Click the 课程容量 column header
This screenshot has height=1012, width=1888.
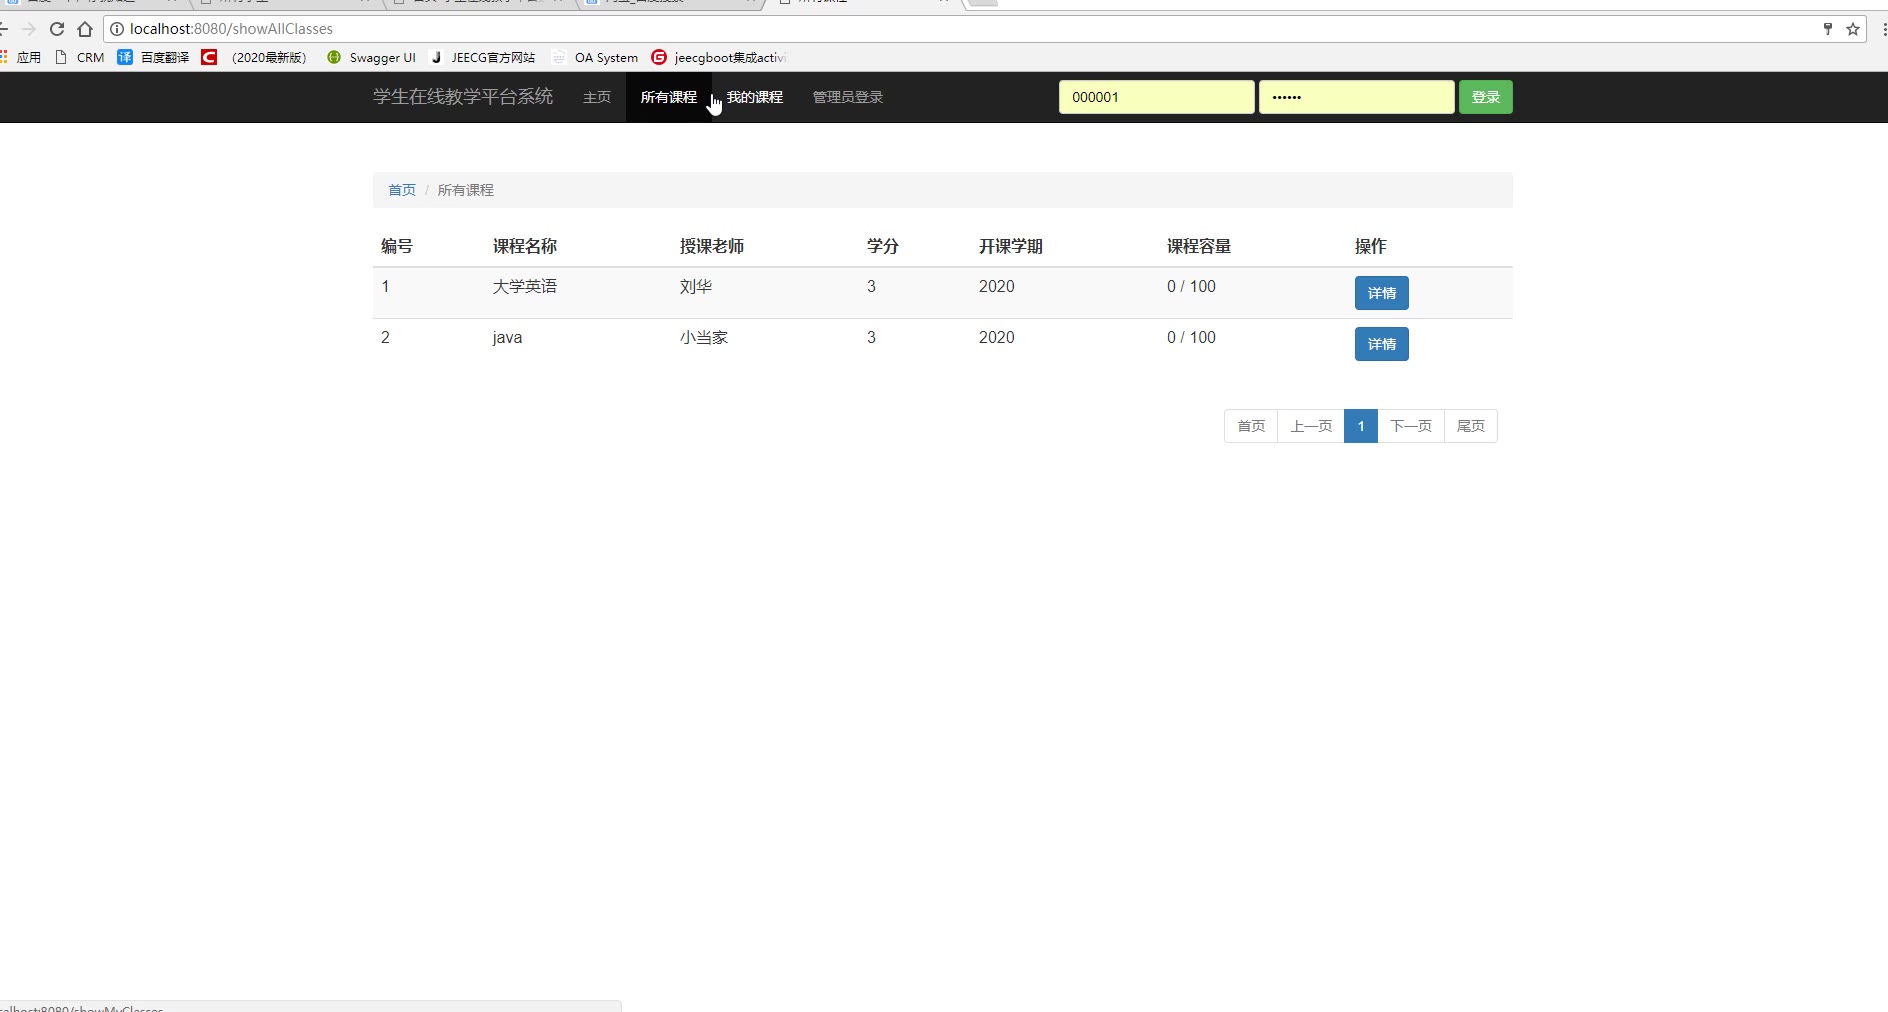point(1199,246)
